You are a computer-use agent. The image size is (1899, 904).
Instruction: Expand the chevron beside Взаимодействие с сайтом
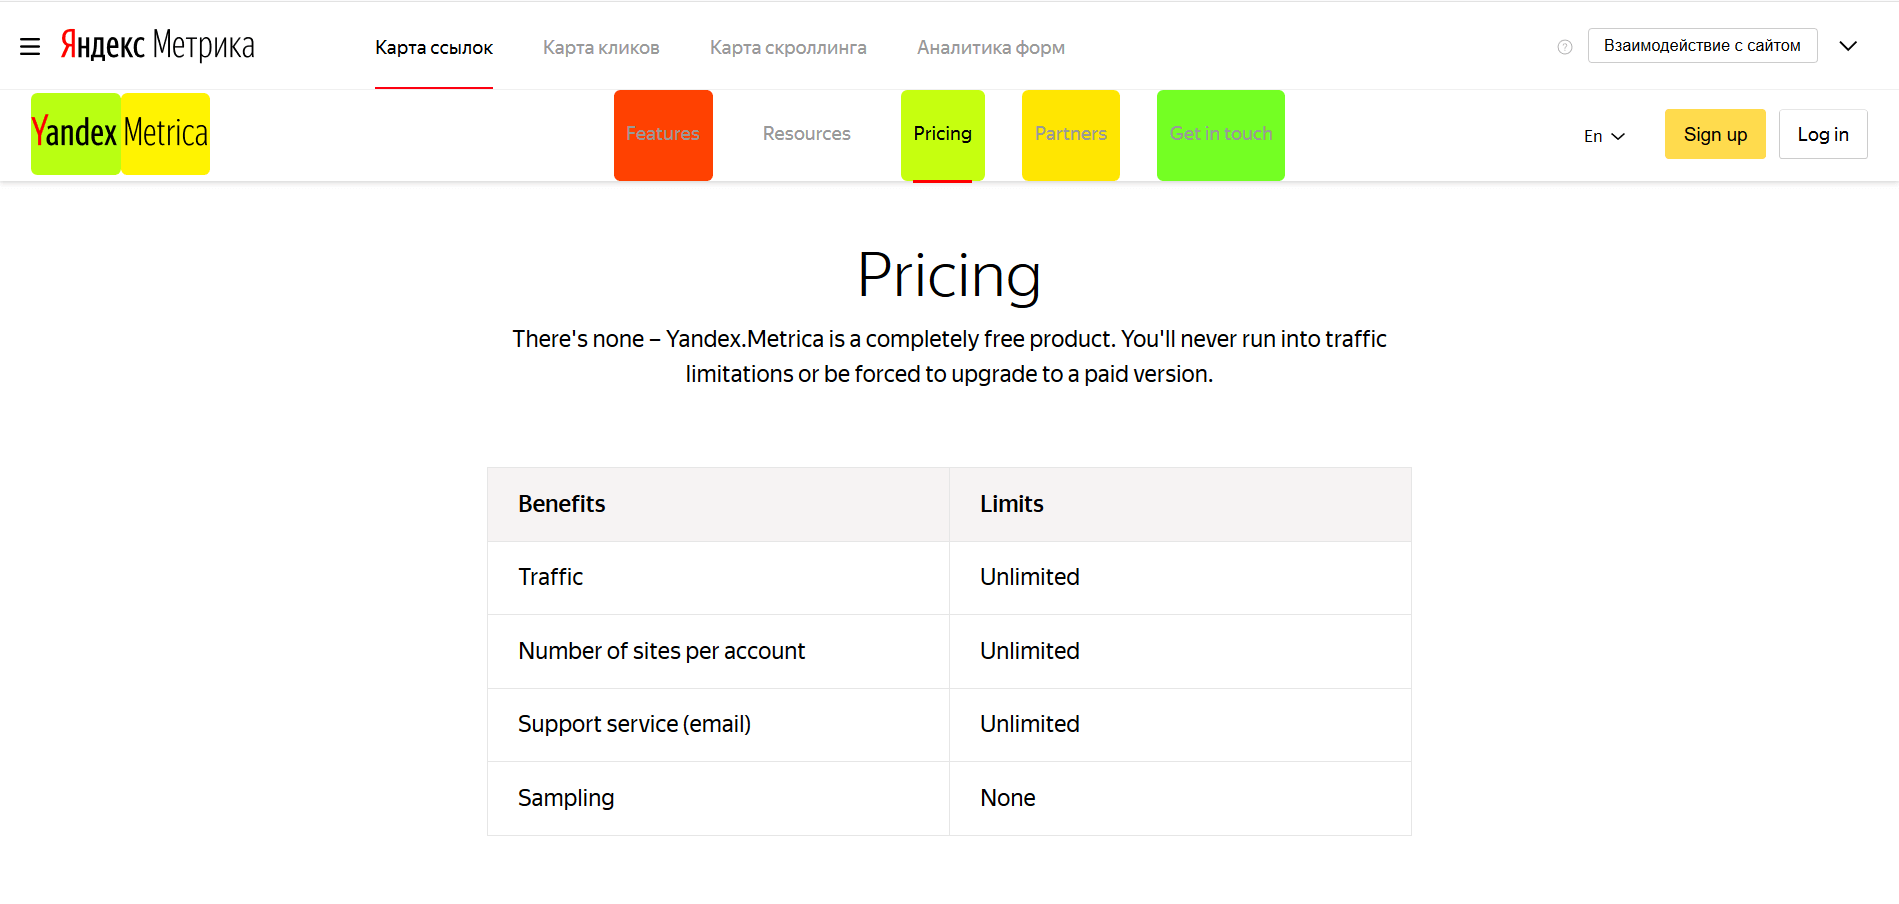[x=1848, y=46]
